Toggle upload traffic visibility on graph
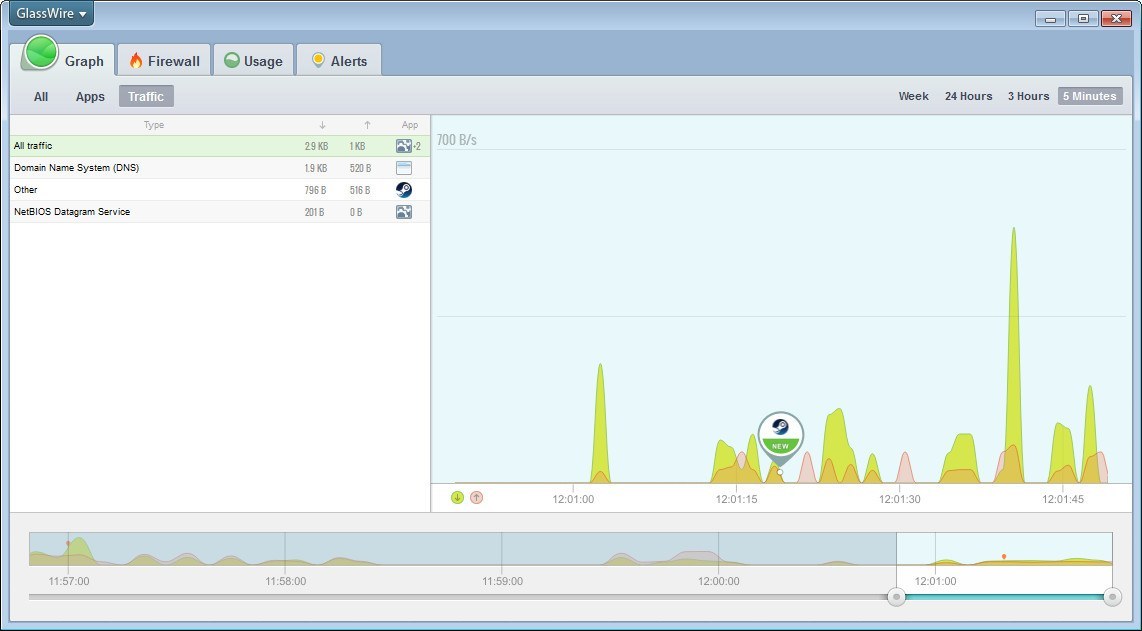 (474, 495)
